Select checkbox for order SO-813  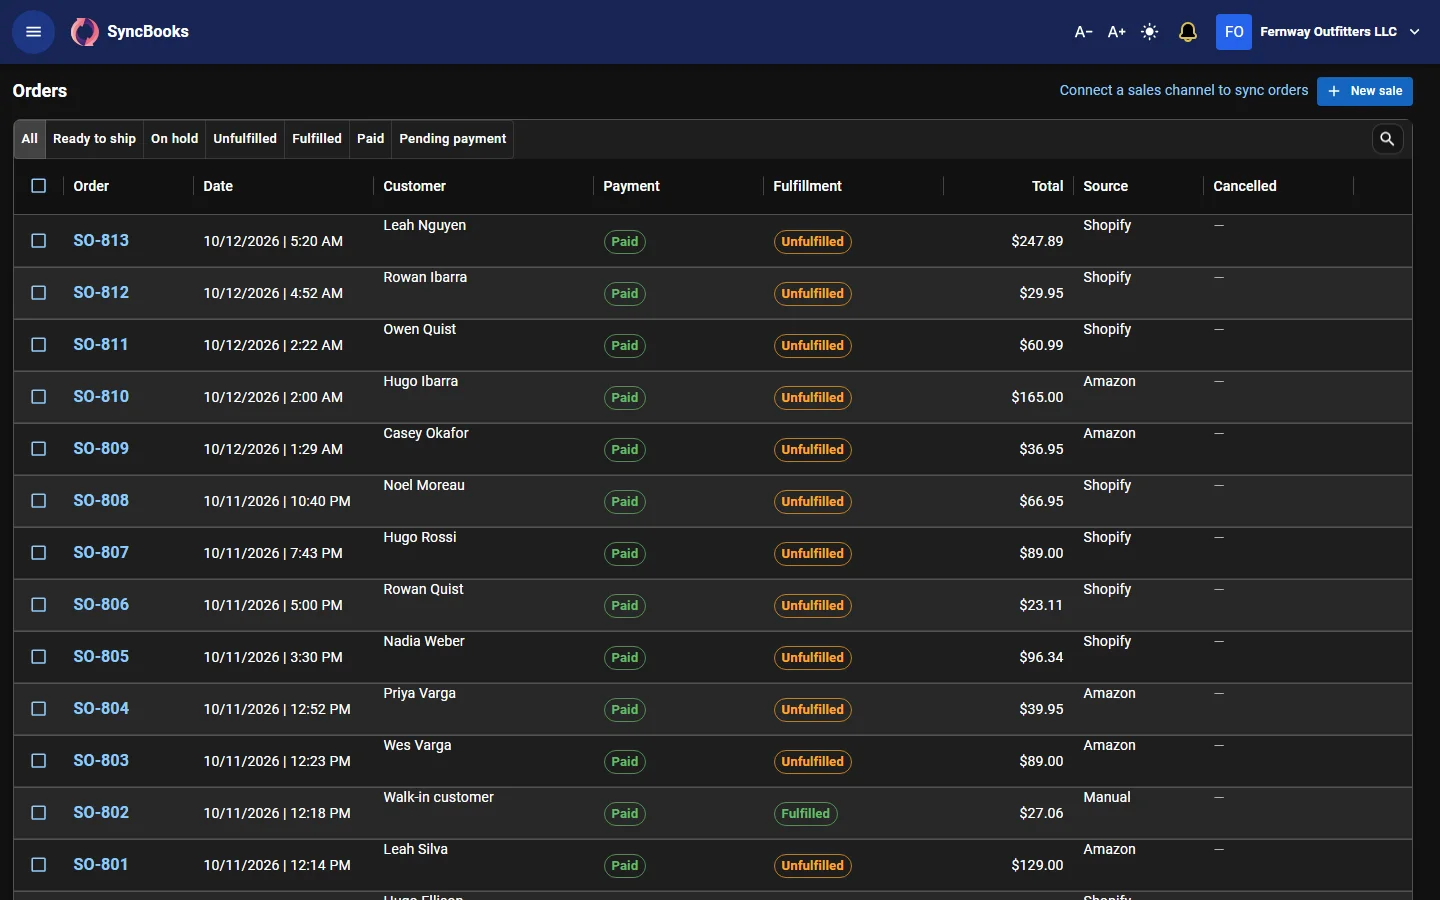coord(39,241)
